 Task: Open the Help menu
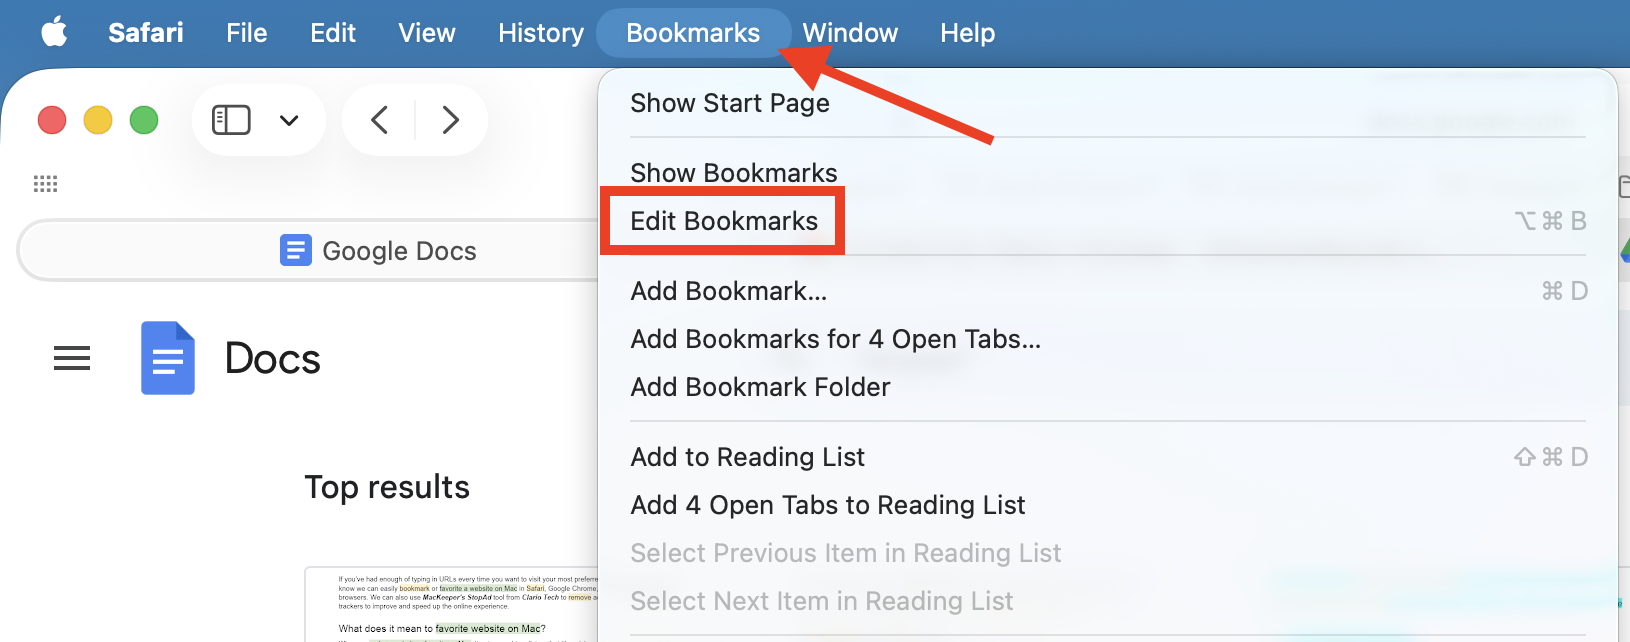967,33
